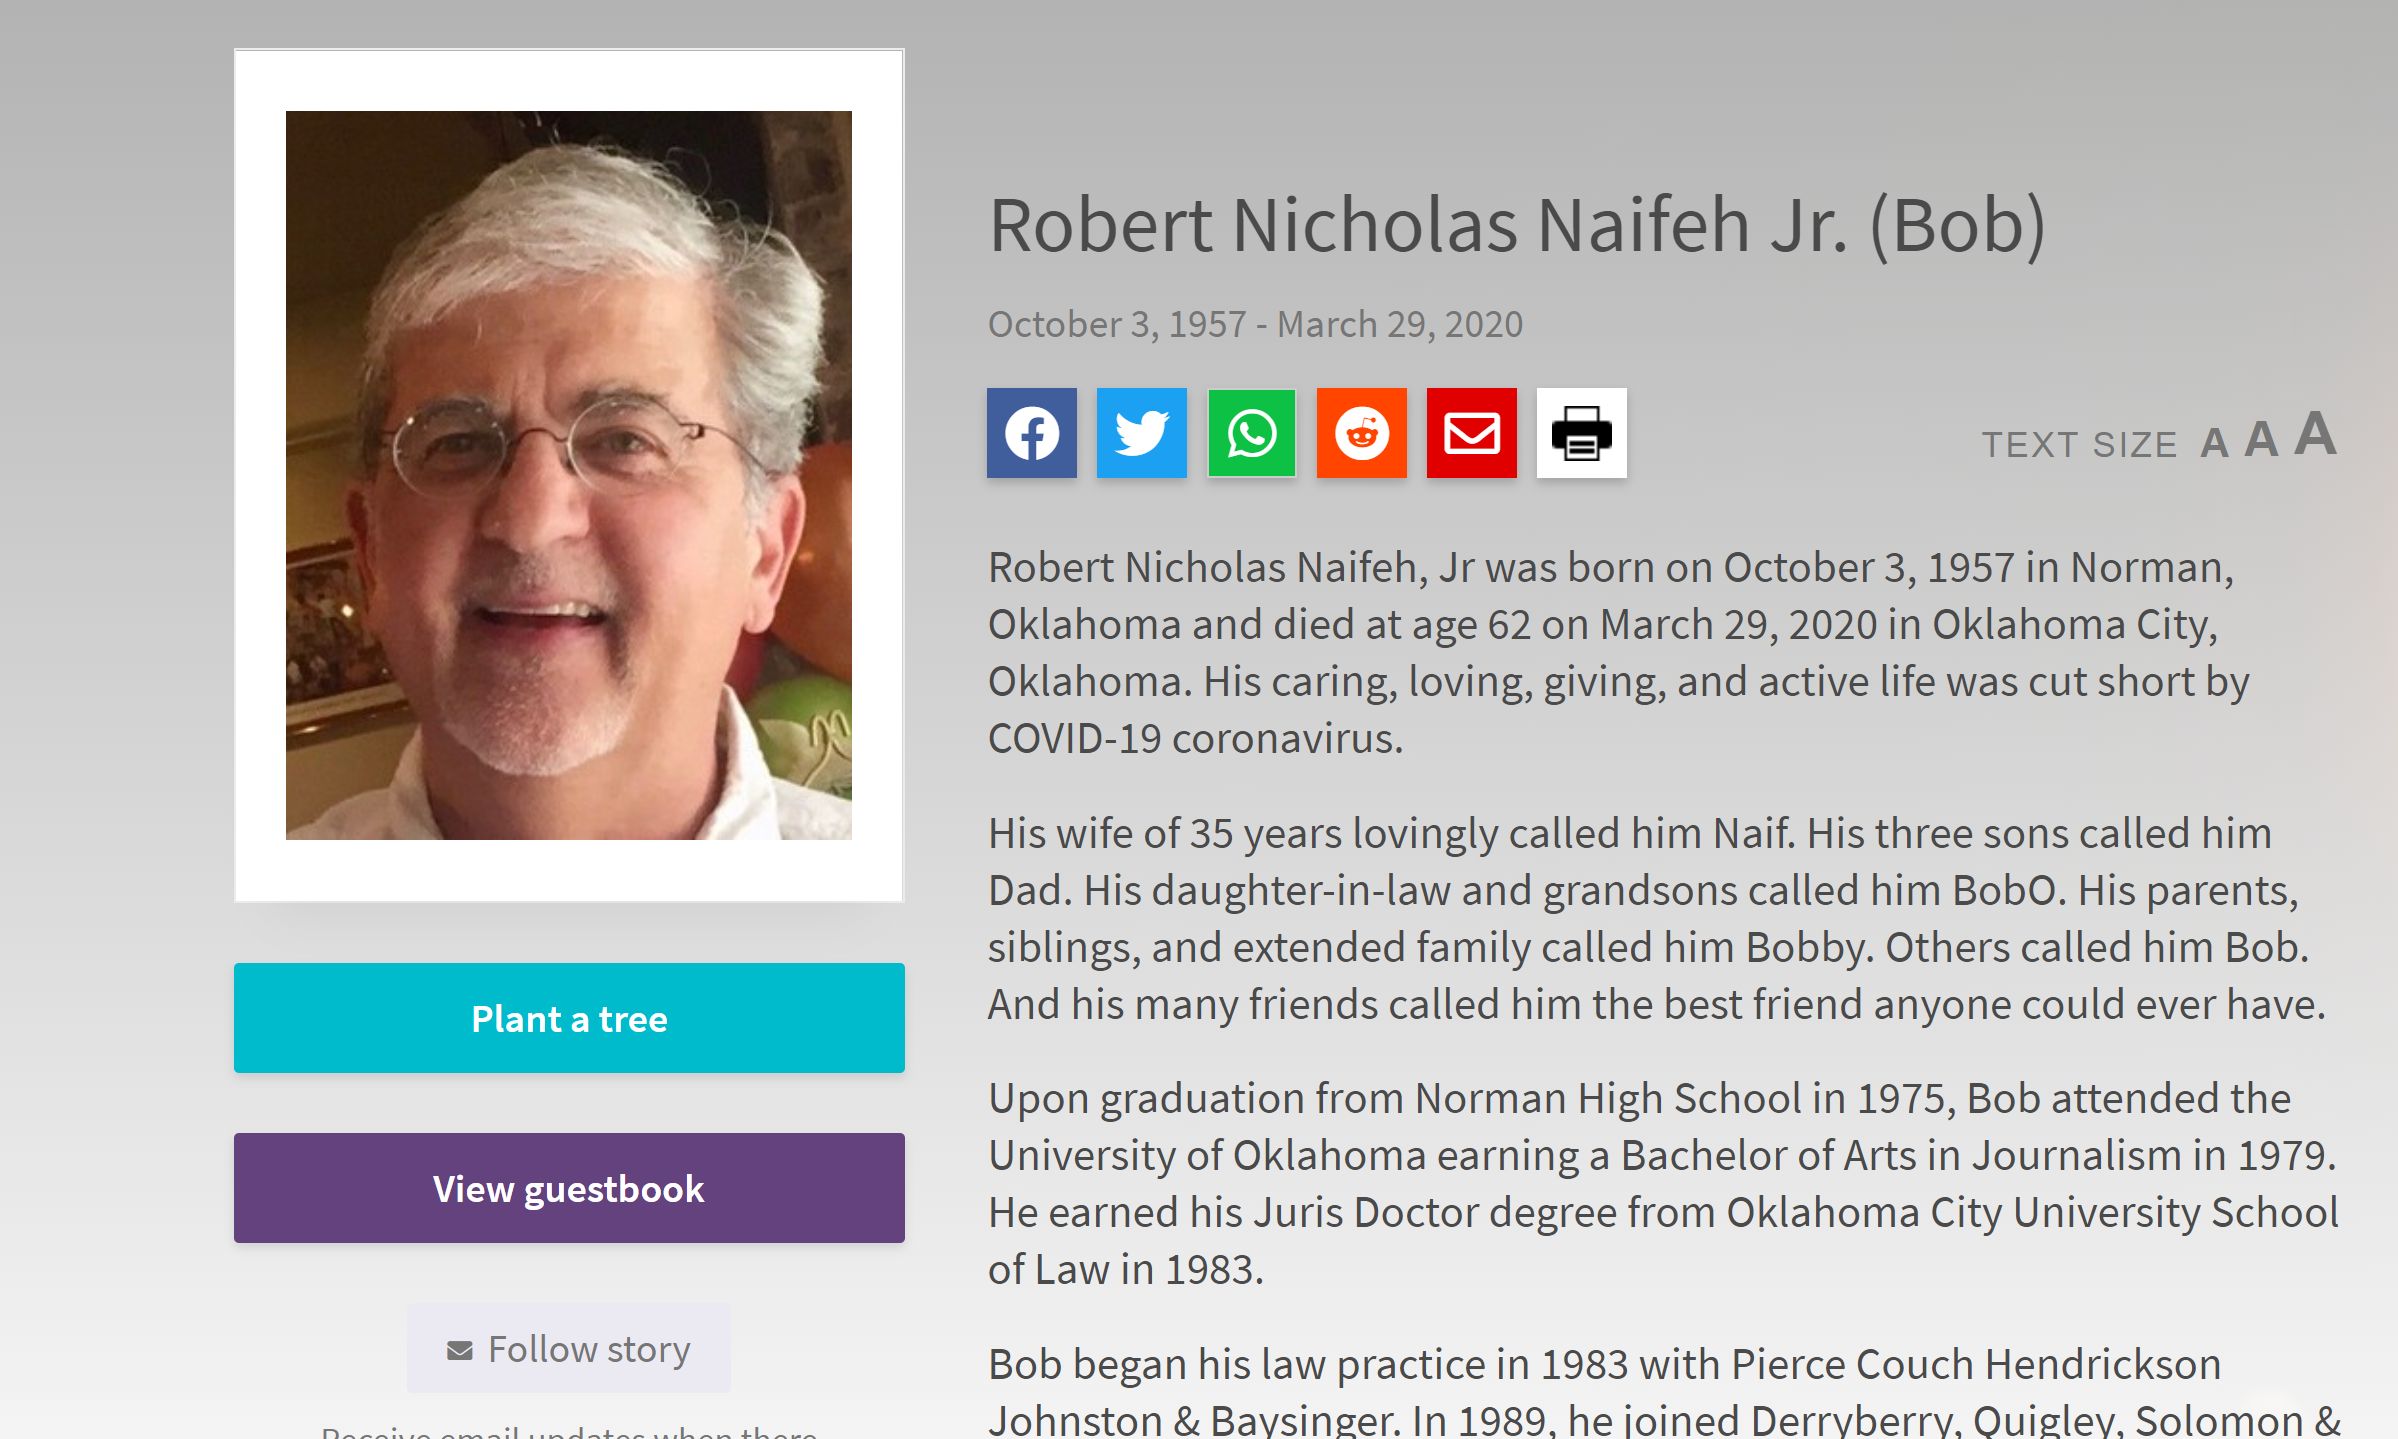Image resolution: width=2398 pixels, height=1439 pixels.
Task: Select the largest text size A
Action: point(2315,435)
